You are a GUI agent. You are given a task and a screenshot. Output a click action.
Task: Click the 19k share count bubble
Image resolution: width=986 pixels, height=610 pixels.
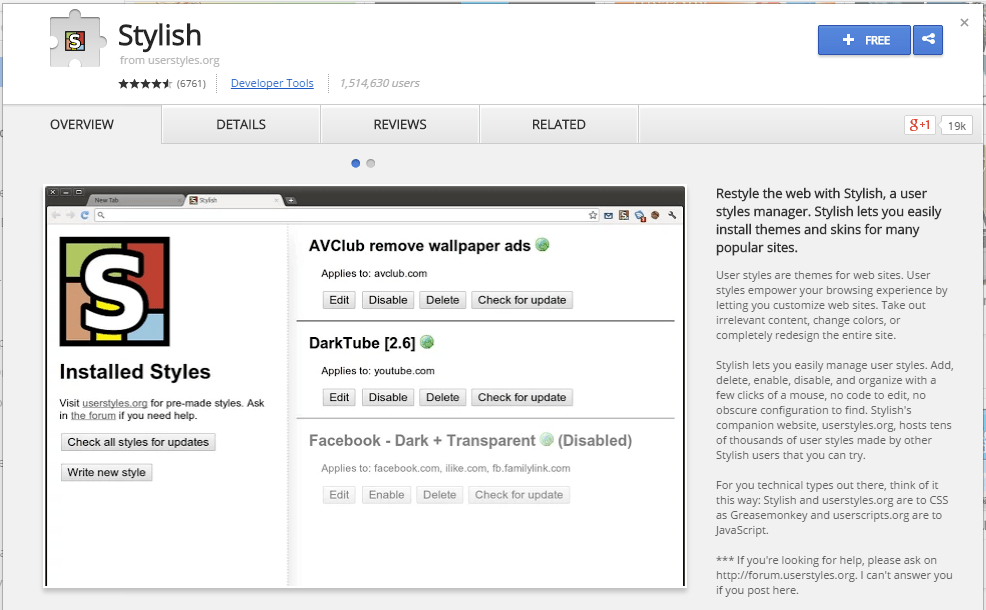[955, 124]
